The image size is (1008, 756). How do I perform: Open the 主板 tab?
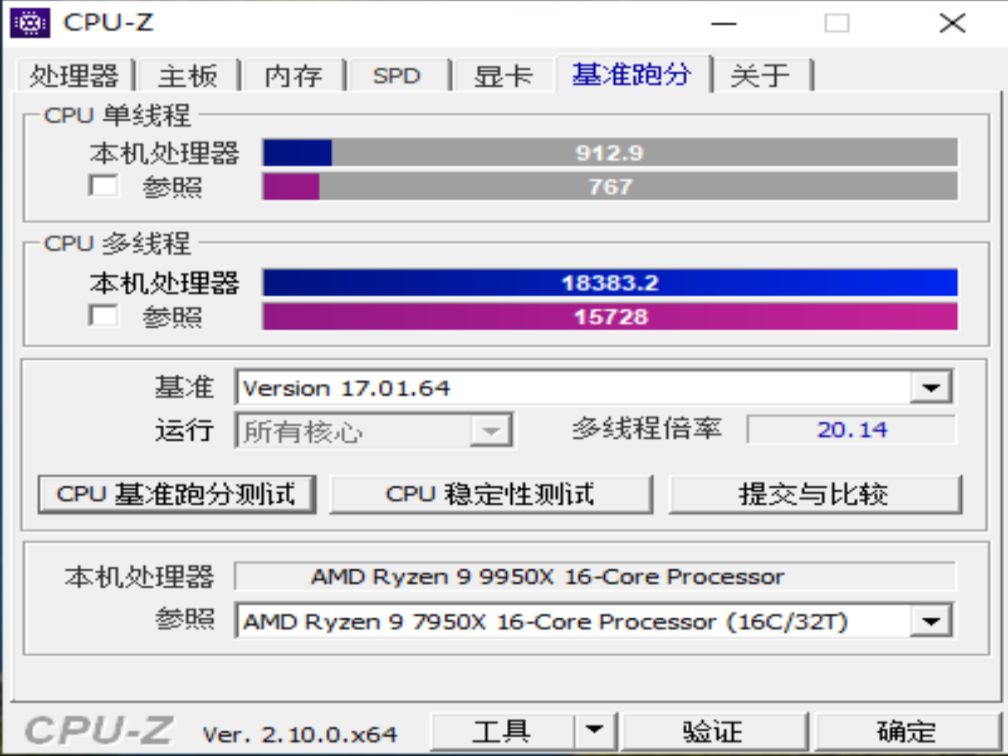(x=189, y=74)
